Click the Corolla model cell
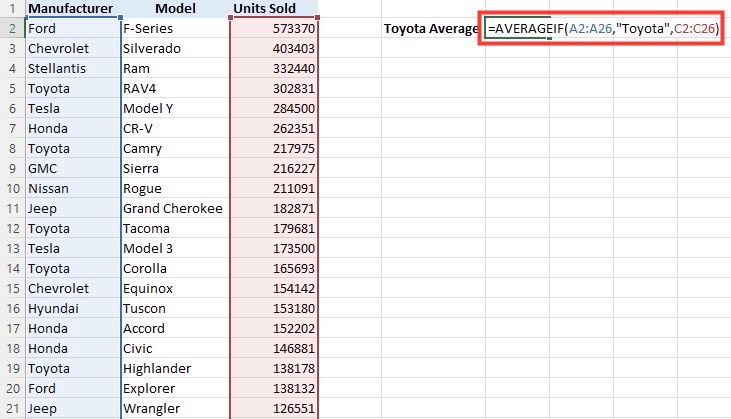The width and height of the screenshot is (731, 419). (x=175, y=268)
